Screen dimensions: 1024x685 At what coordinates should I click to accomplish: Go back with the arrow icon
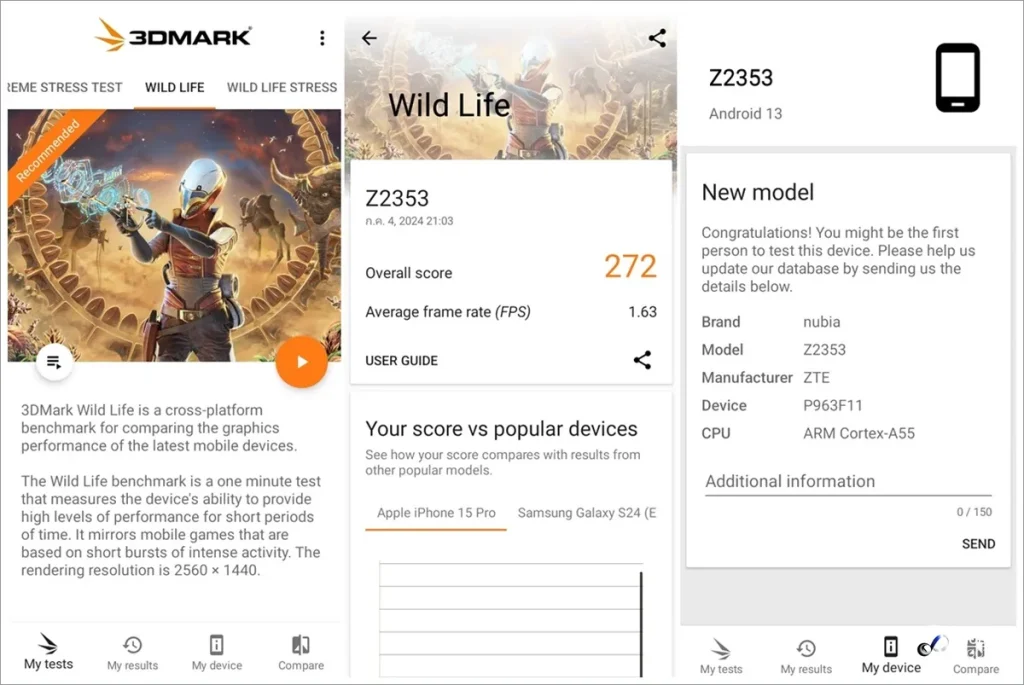pyautogui.click(x=370, y=38)
